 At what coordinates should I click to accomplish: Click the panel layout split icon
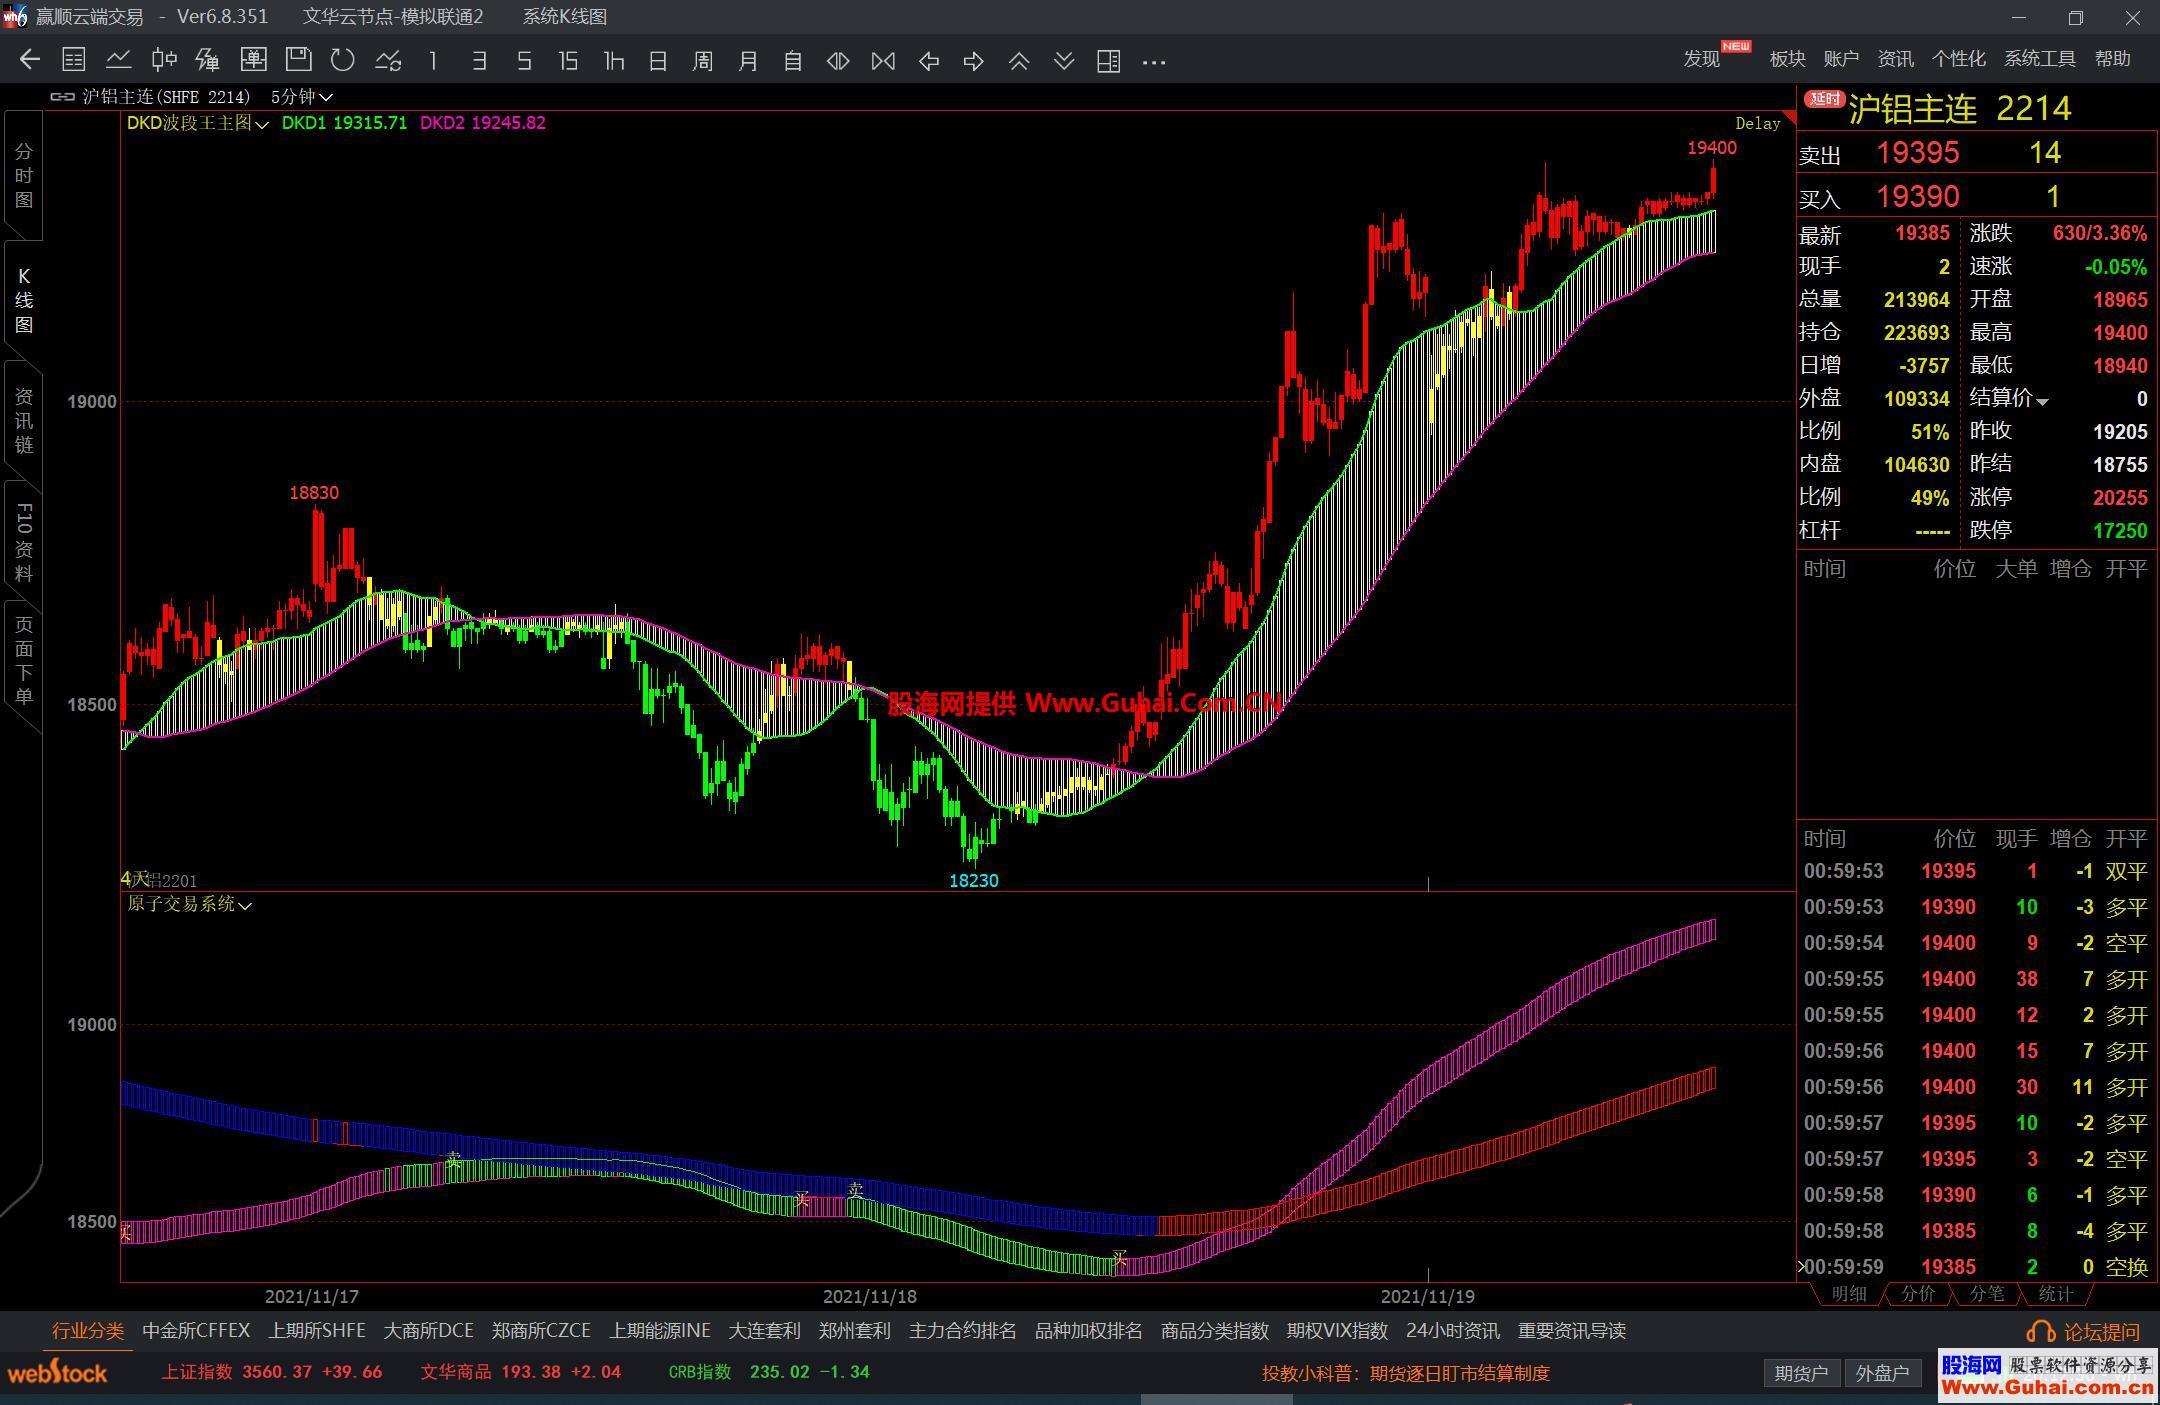pos(1108,61)
